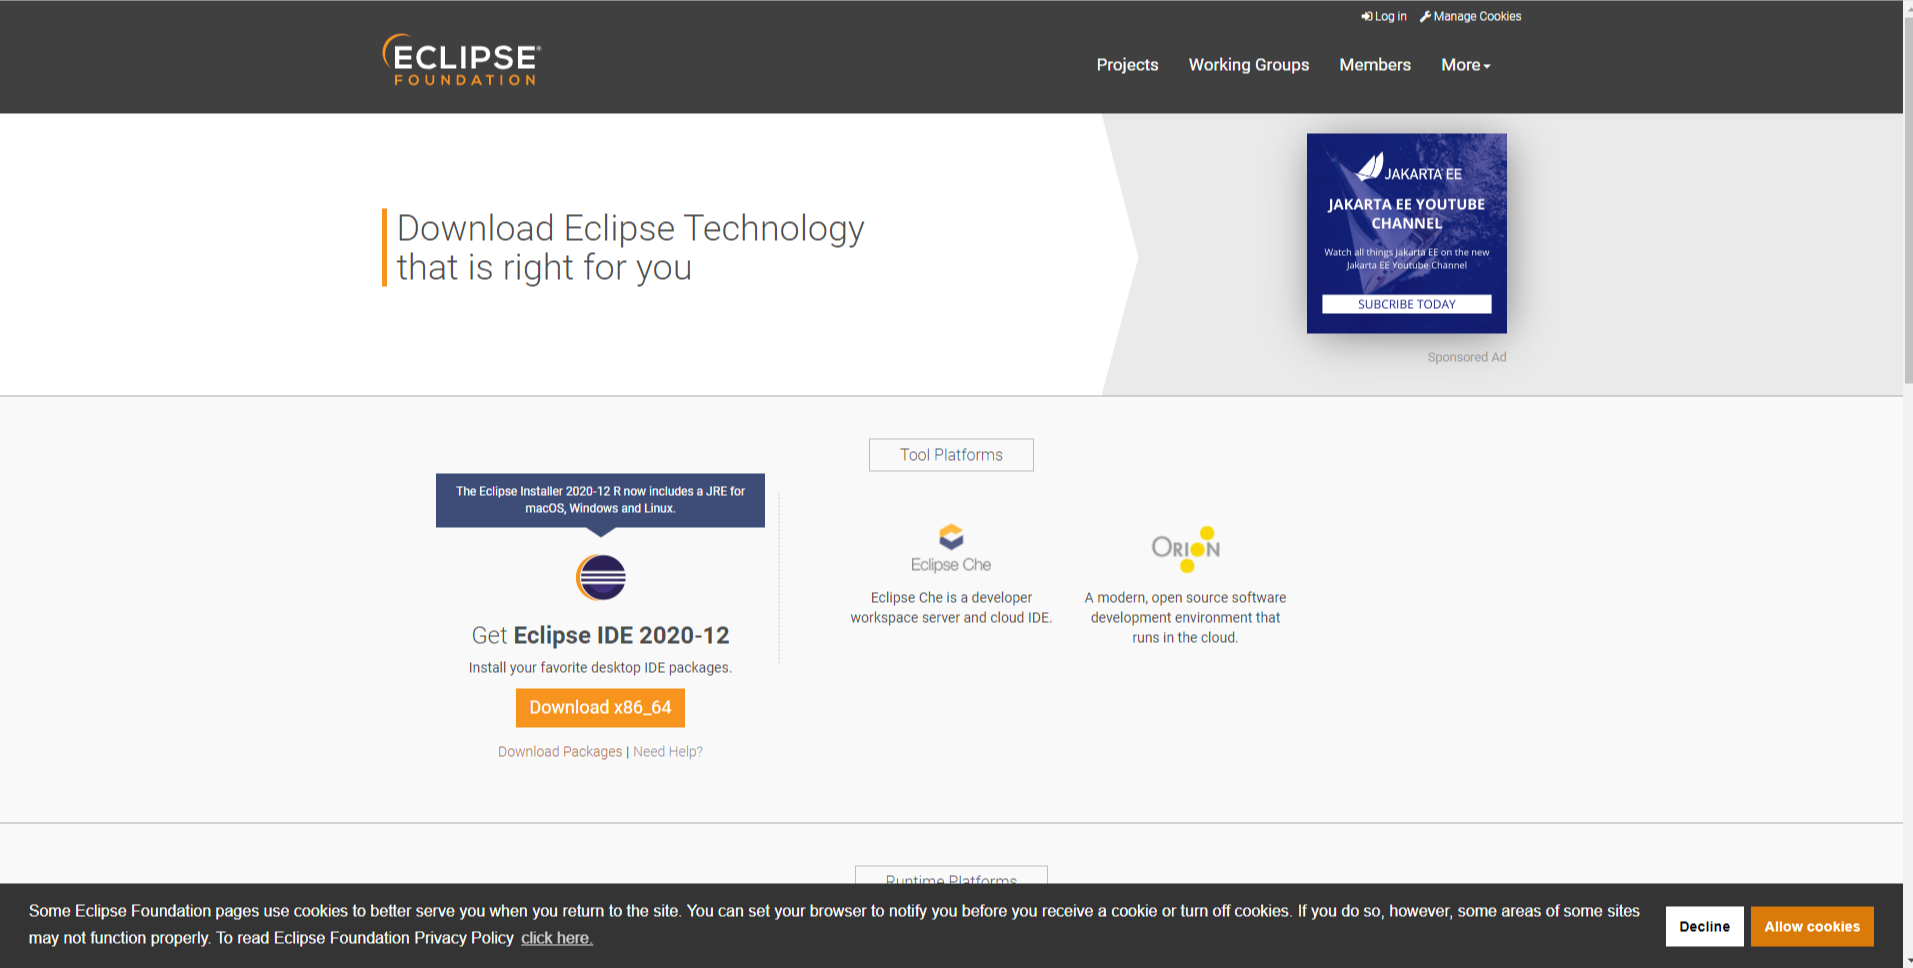Click the Eclipse Installer JRE notice banner
Viewport: 1913px width, 968px height.
pos(600,500)
